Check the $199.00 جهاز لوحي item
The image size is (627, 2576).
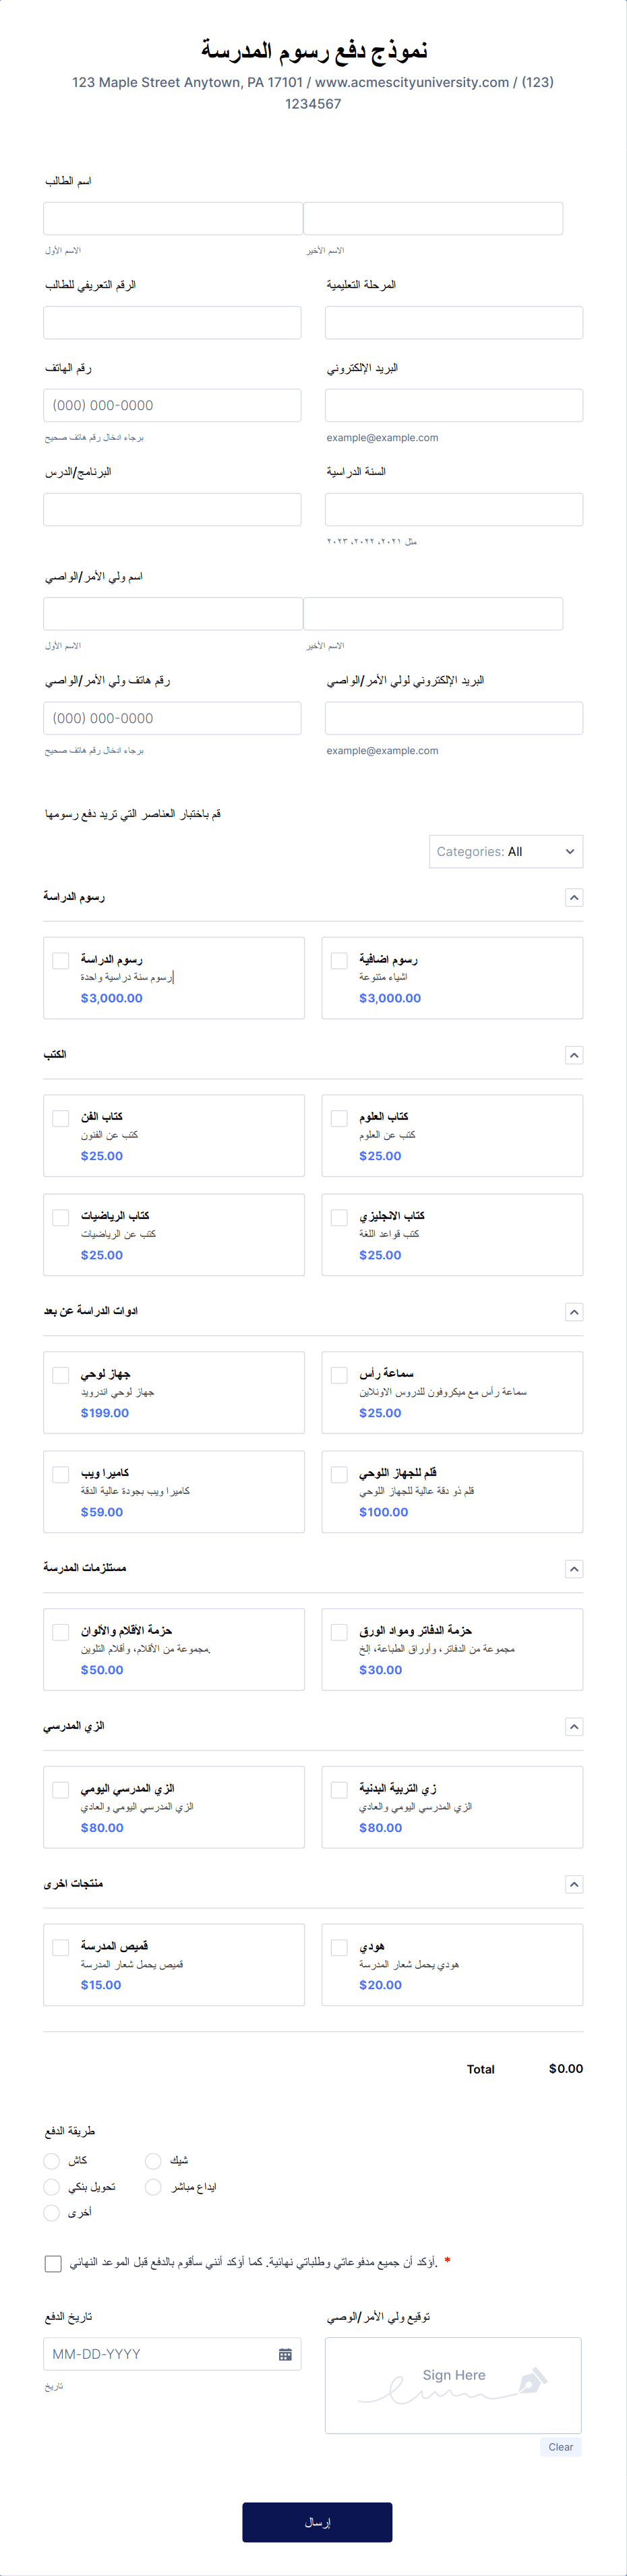pos(61,1375)
